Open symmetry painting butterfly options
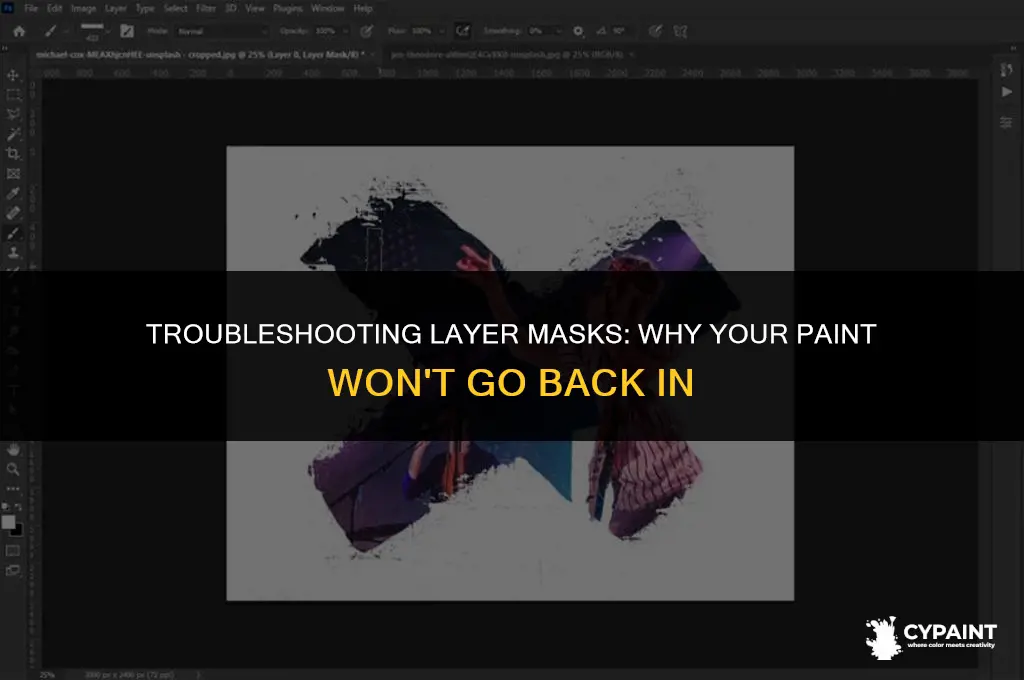This screenshot has height=680, width=1024. click(680, 31)
